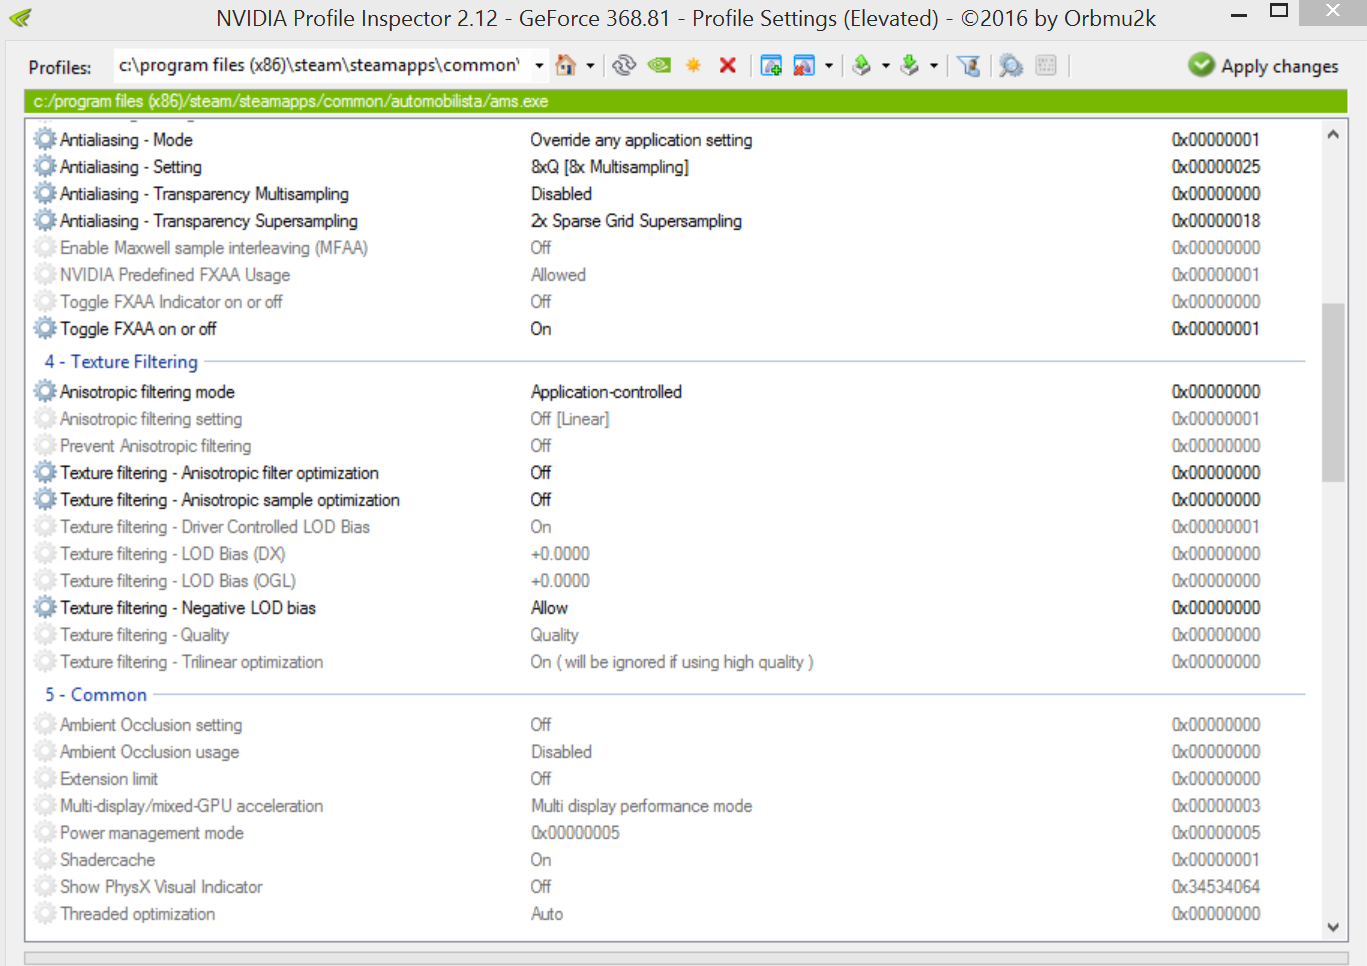This screenshot has width=1367, height=966.
Task: Open the Profiles combo box dropdown arrow
Action: [x=539, y=66]
